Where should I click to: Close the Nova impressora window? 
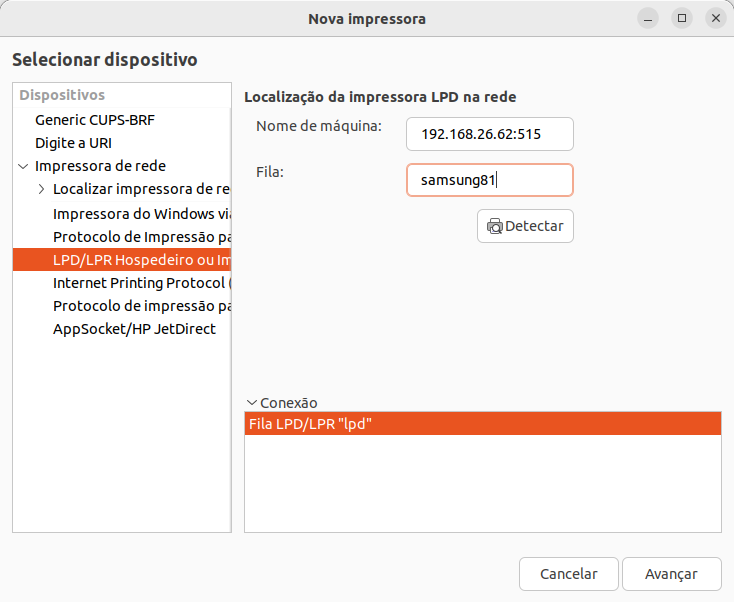point(714,18)
